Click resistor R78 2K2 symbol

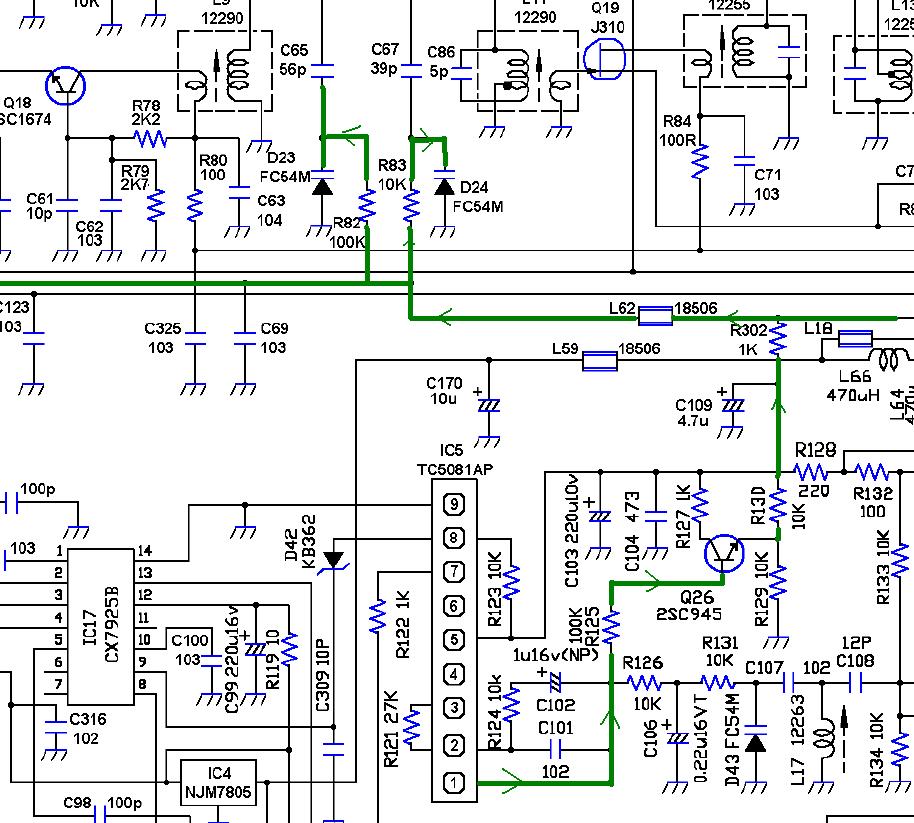point(151,139)
